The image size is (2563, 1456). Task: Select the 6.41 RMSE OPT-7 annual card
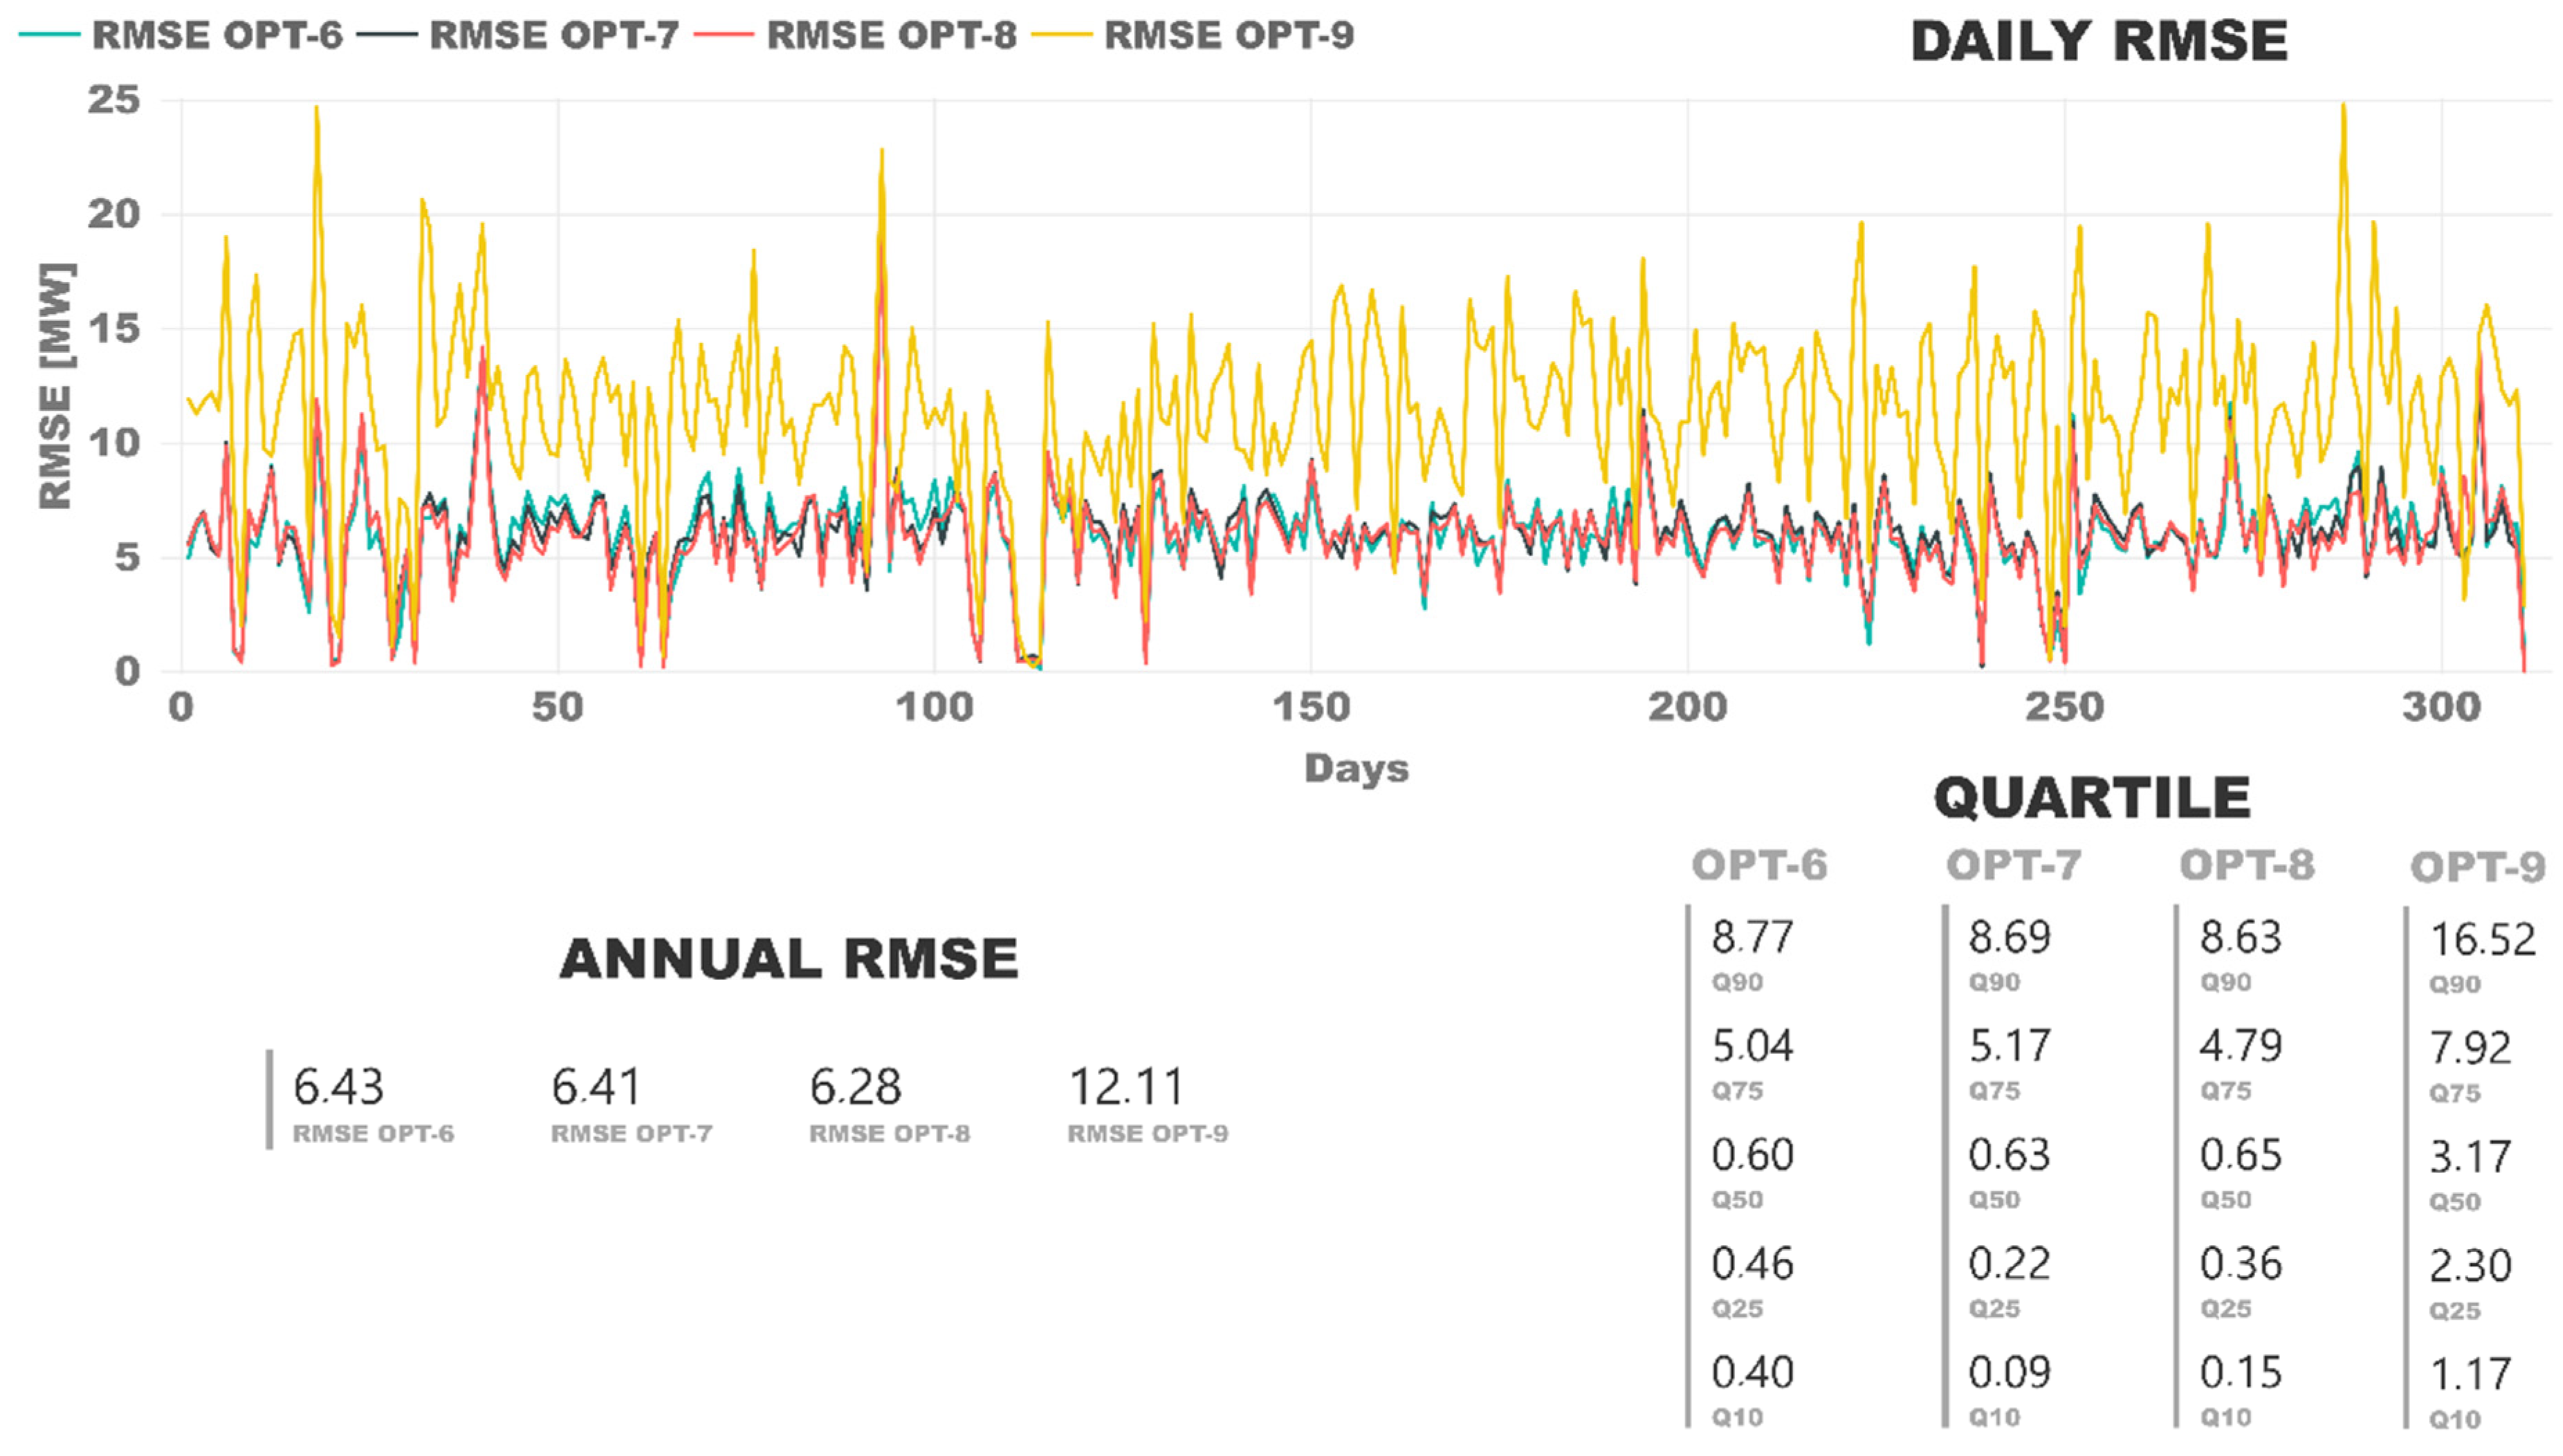click(x=596, y=1088)
